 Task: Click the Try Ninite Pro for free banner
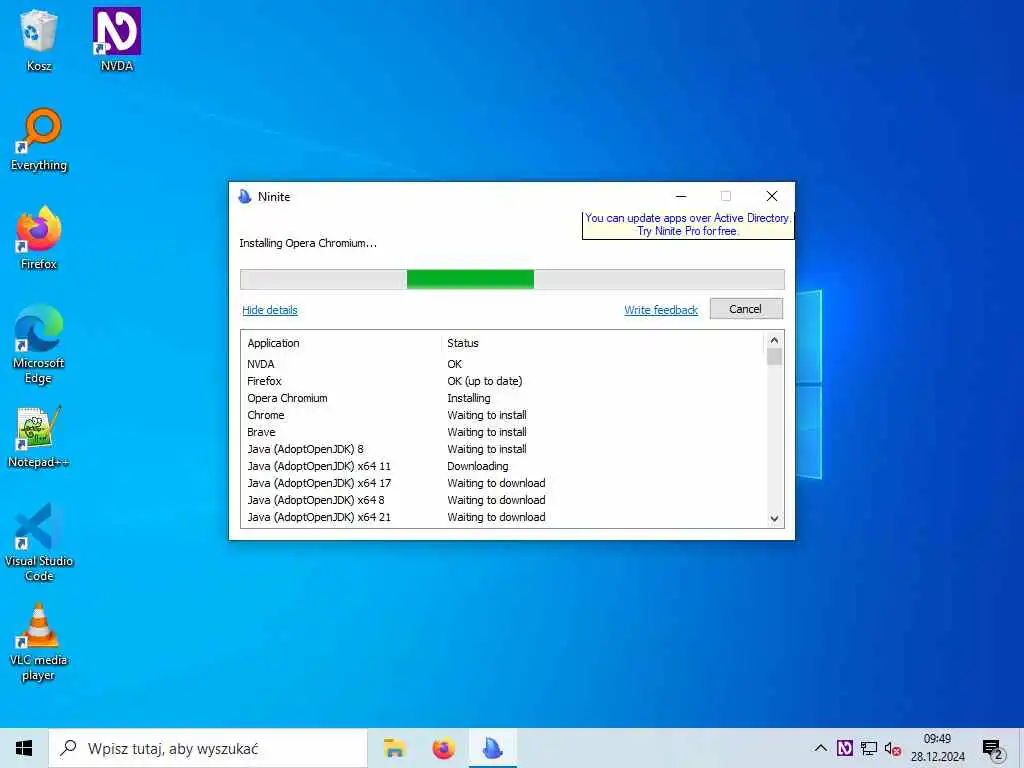(x=688, y=225)
